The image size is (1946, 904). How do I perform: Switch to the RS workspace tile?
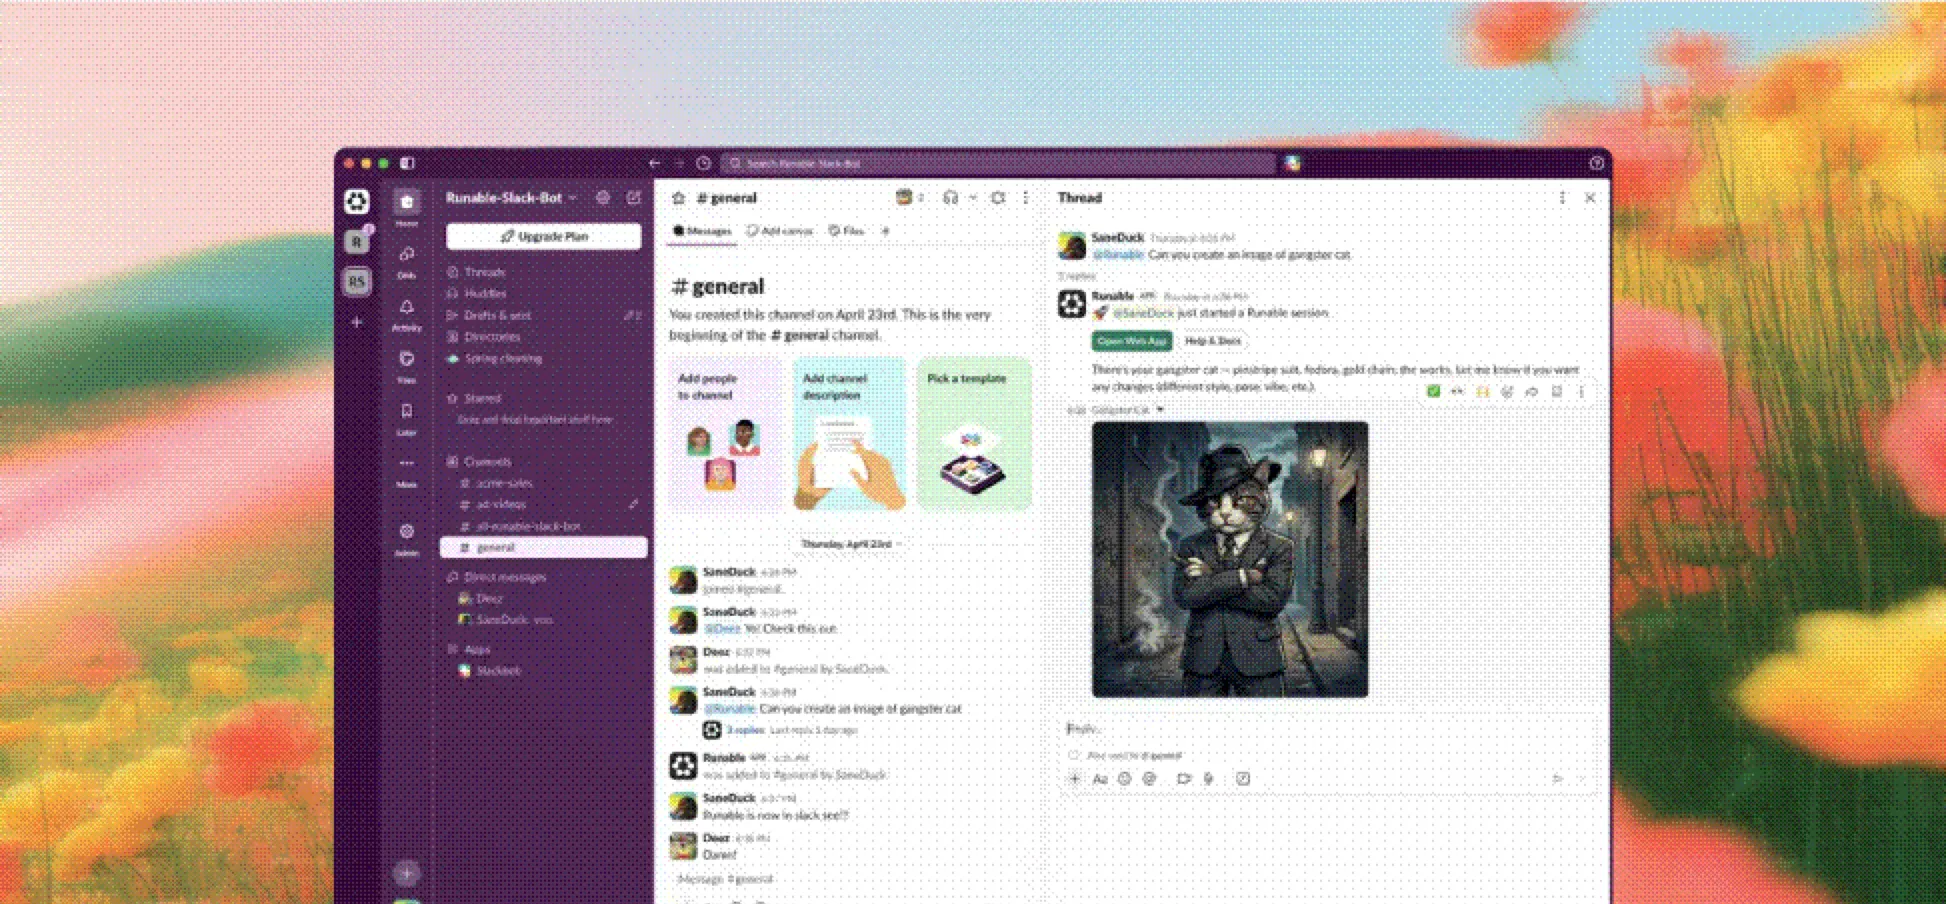pyautogui.click(x=357, y=282)
